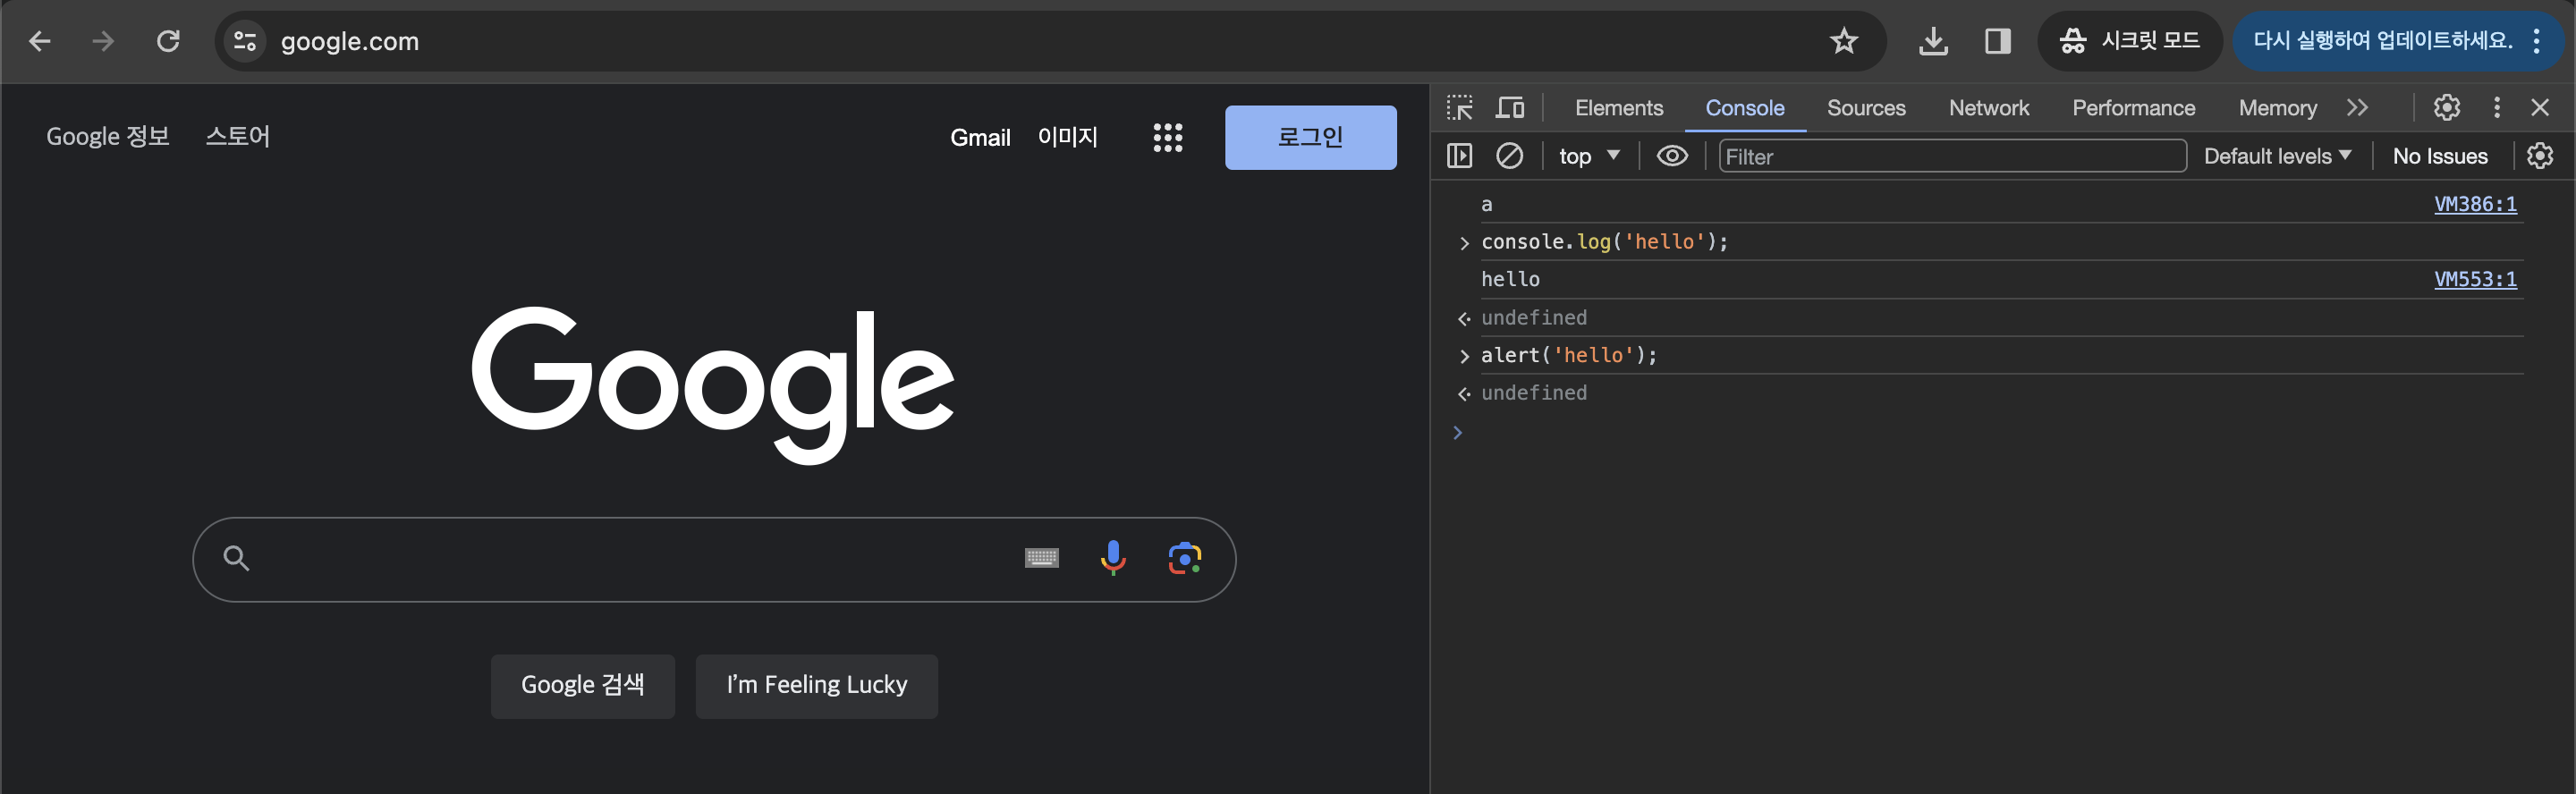Click the 시크릿 모드 incognito indicator
The image size is (2576, 794).
[2129, 41]
